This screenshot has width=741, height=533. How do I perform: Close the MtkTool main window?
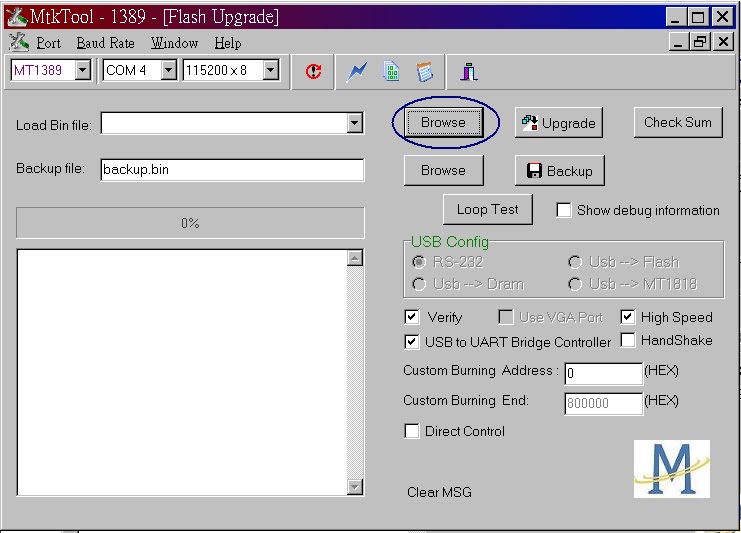[722, 17]
